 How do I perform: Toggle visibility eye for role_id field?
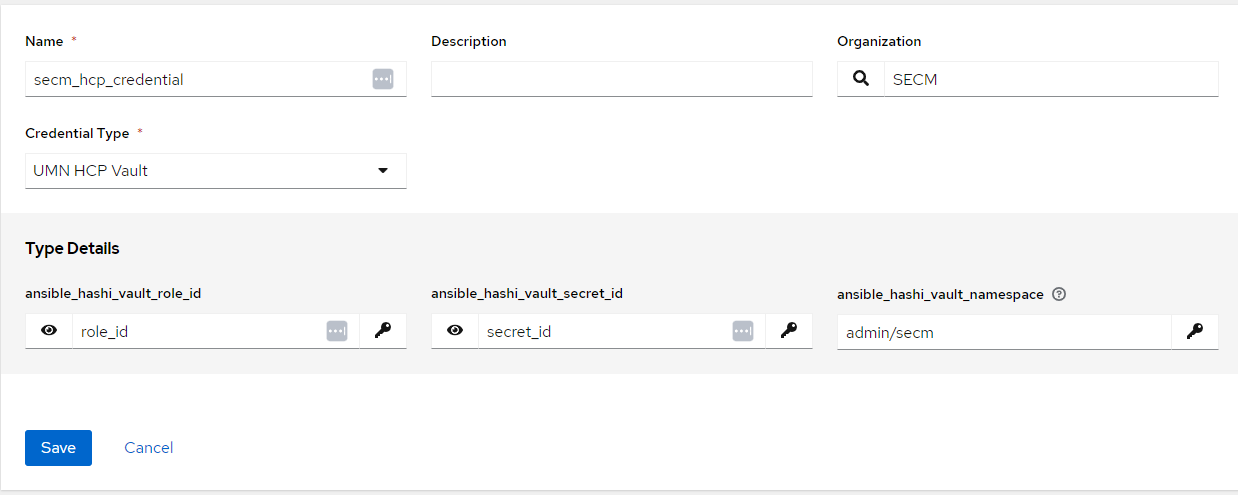pyautogui.click(x=49, y=331)
